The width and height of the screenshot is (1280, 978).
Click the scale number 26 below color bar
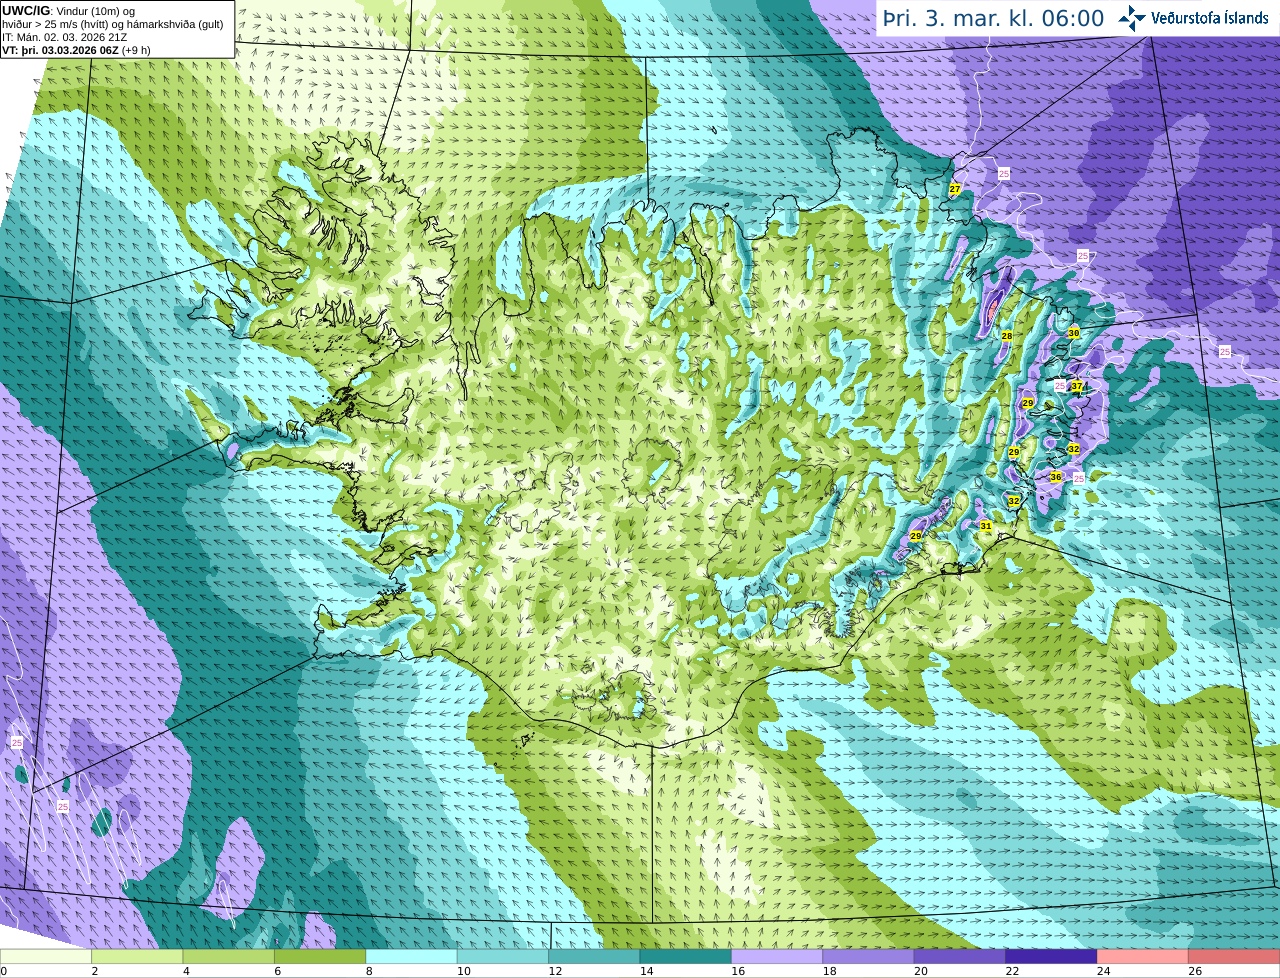click(1194, 971)
